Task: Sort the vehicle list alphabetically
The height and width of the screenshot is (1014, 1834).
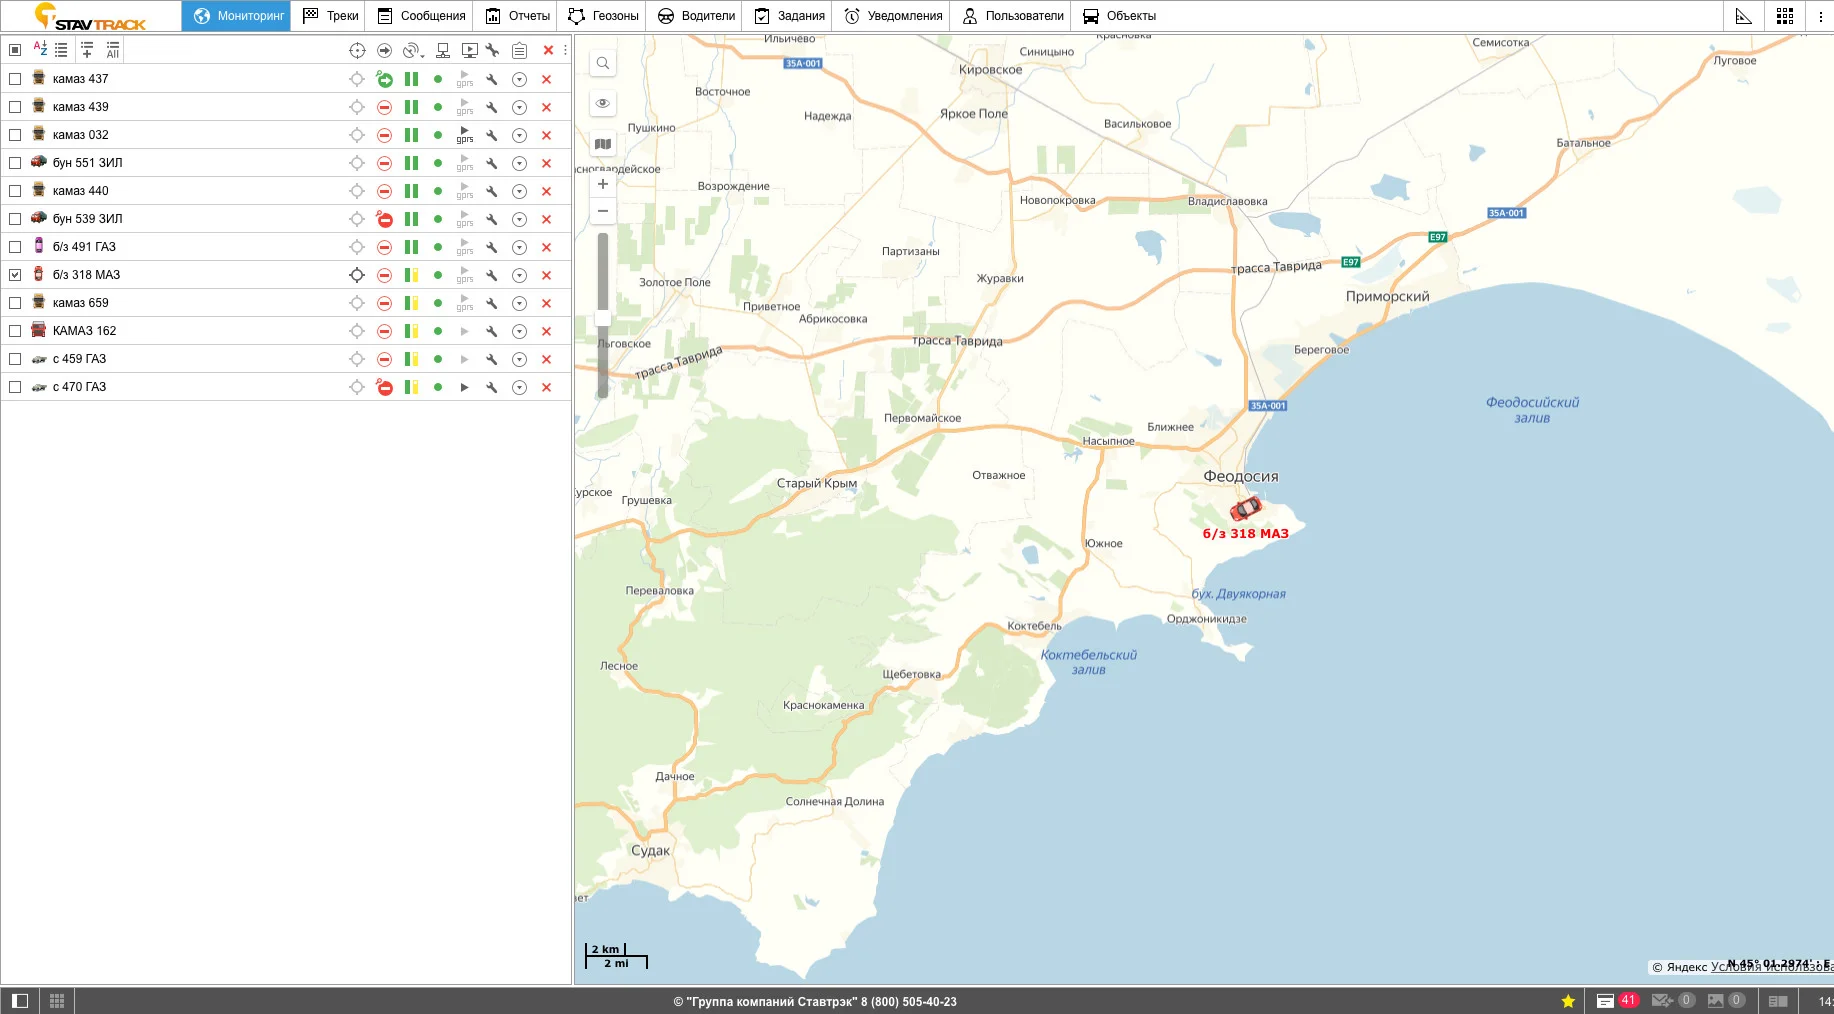Action: [x=40, y=49]
